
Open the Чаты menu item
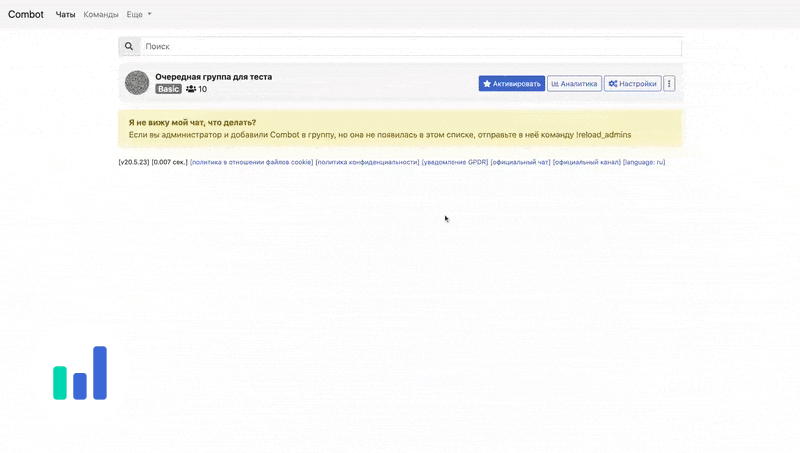65,14
